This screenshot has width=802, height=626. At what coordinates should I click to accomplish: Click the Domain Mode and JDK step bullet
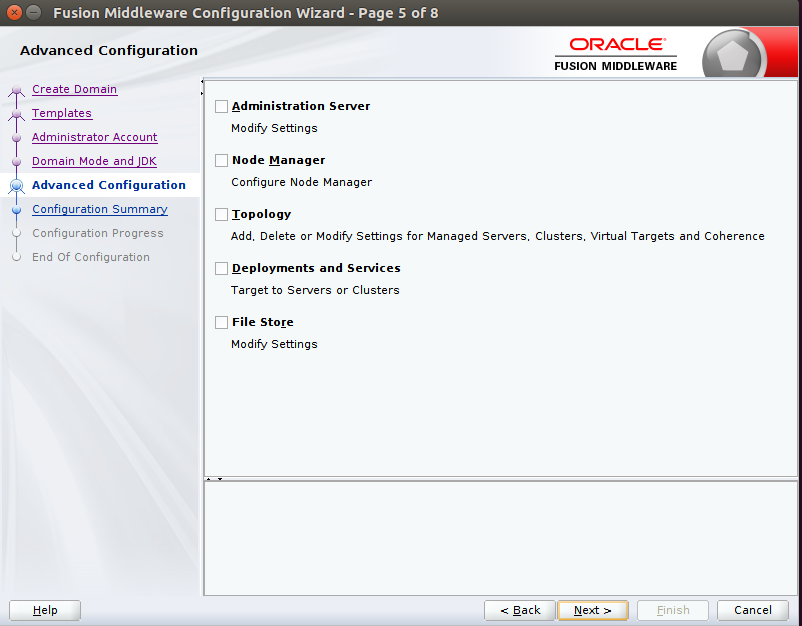point(16,162)
